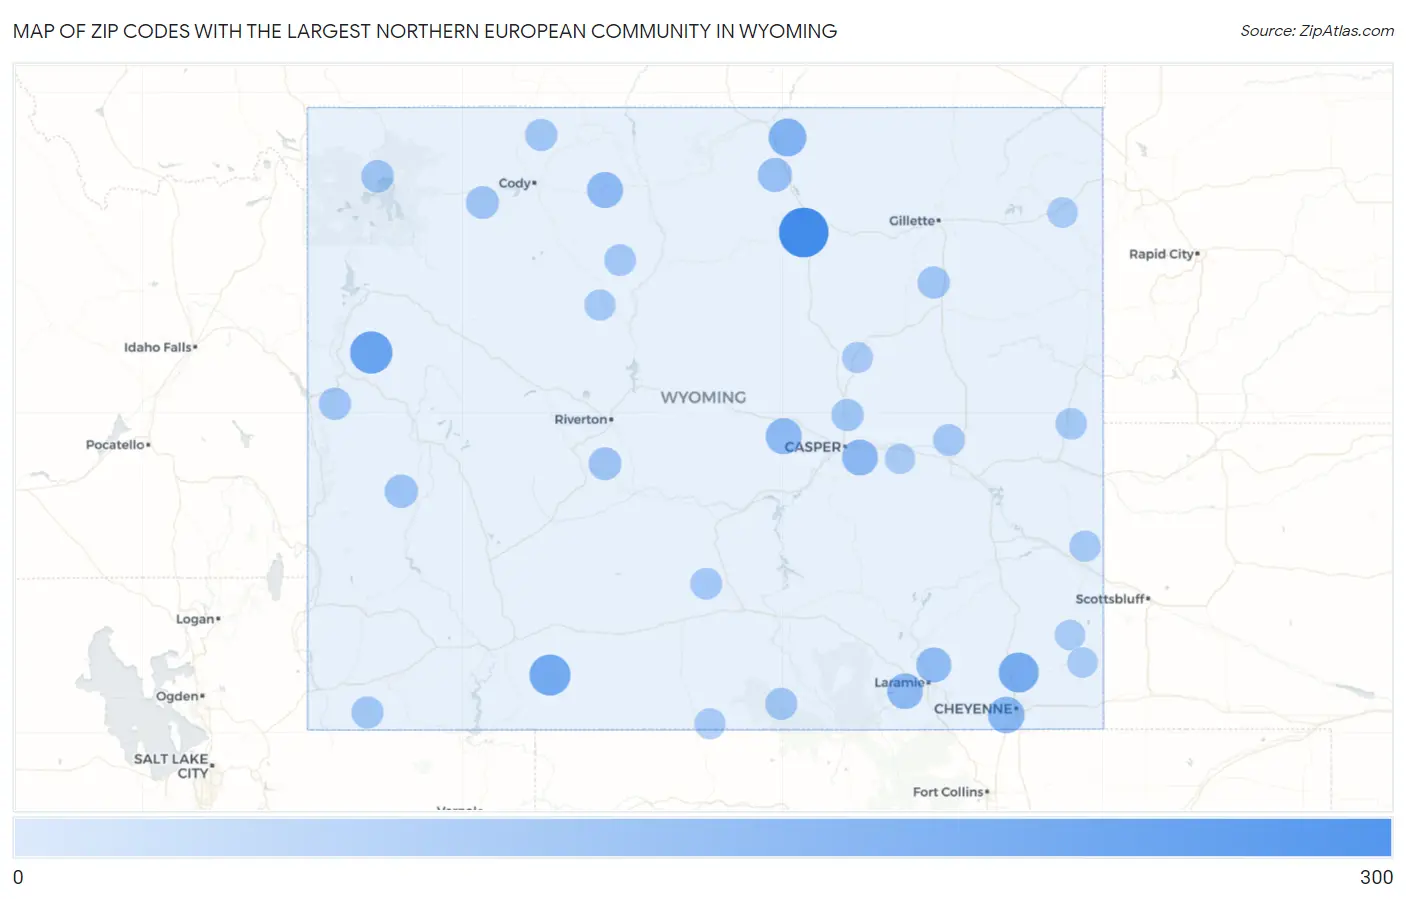1406x899 pixels.
Task: Click the Idaho Falls label
Action: point(161,347)
